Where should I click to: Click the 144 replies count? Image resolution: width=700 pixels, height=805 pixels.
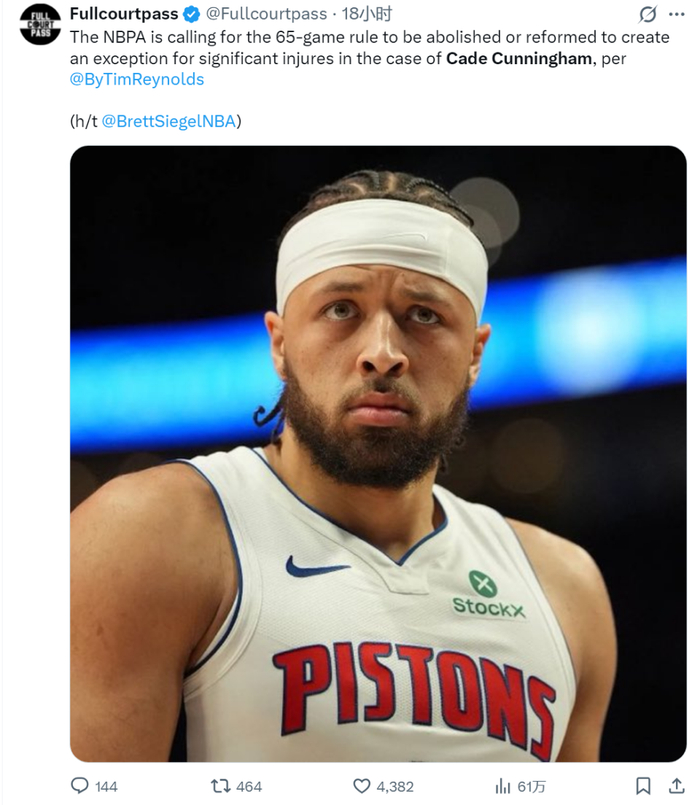tap(106, 787)
